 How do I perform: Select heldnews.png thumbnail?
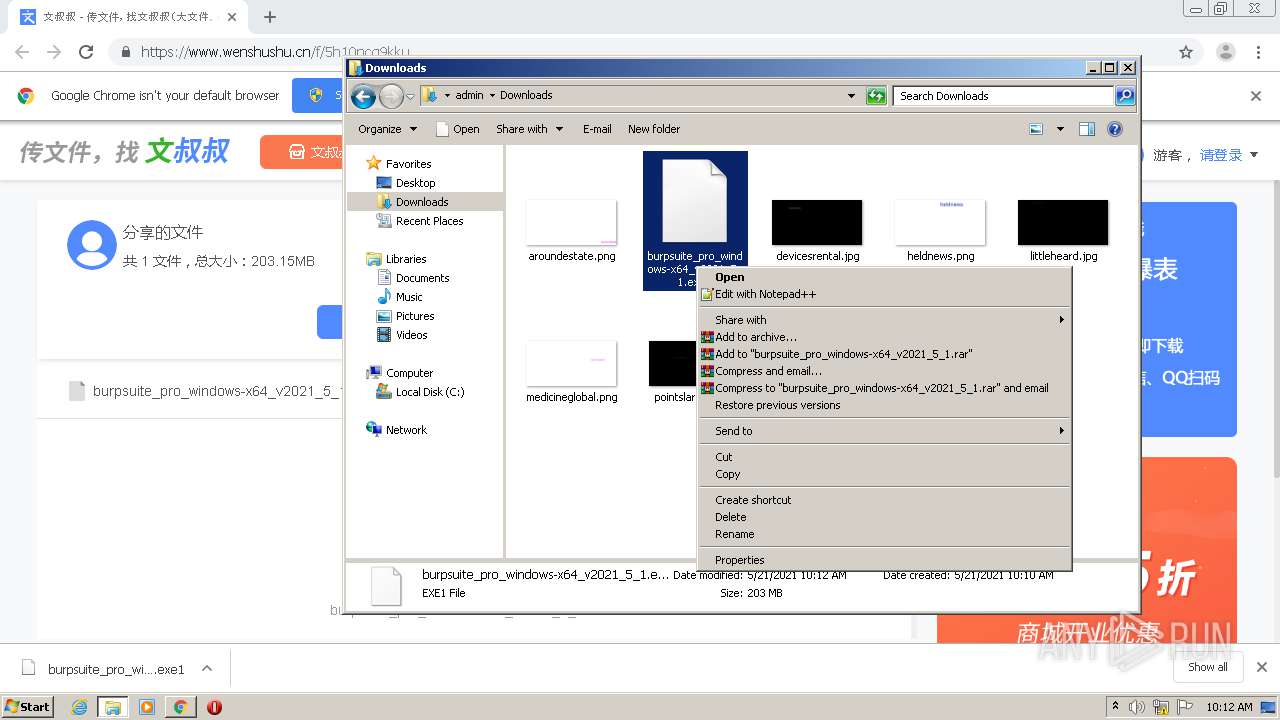pyautogui.click(x=940, y=222)
